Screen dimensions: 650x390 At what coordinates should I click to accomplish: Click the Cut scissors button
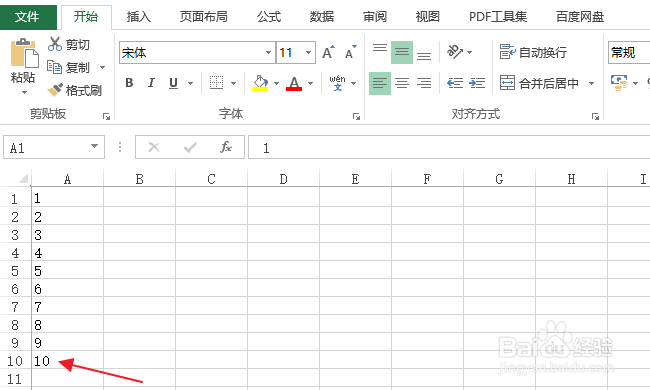click(x=69, y=44)
